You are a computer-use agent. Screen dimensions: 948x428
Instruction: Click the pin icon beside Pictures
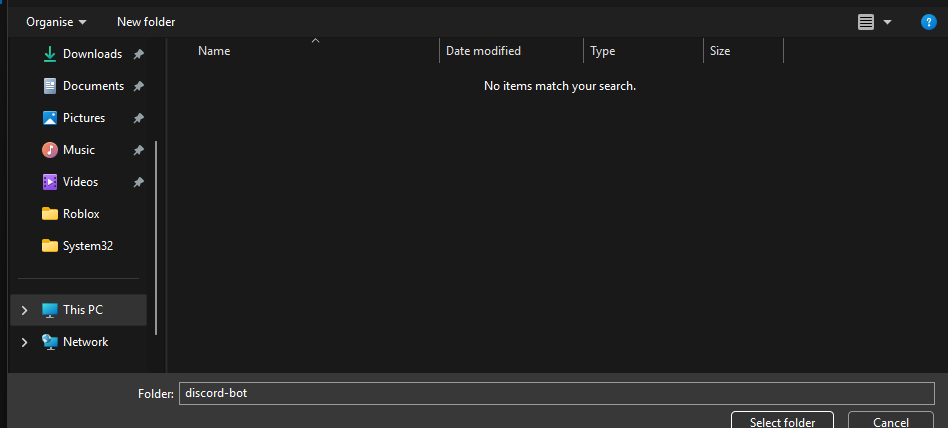click(x=138, y=118)
